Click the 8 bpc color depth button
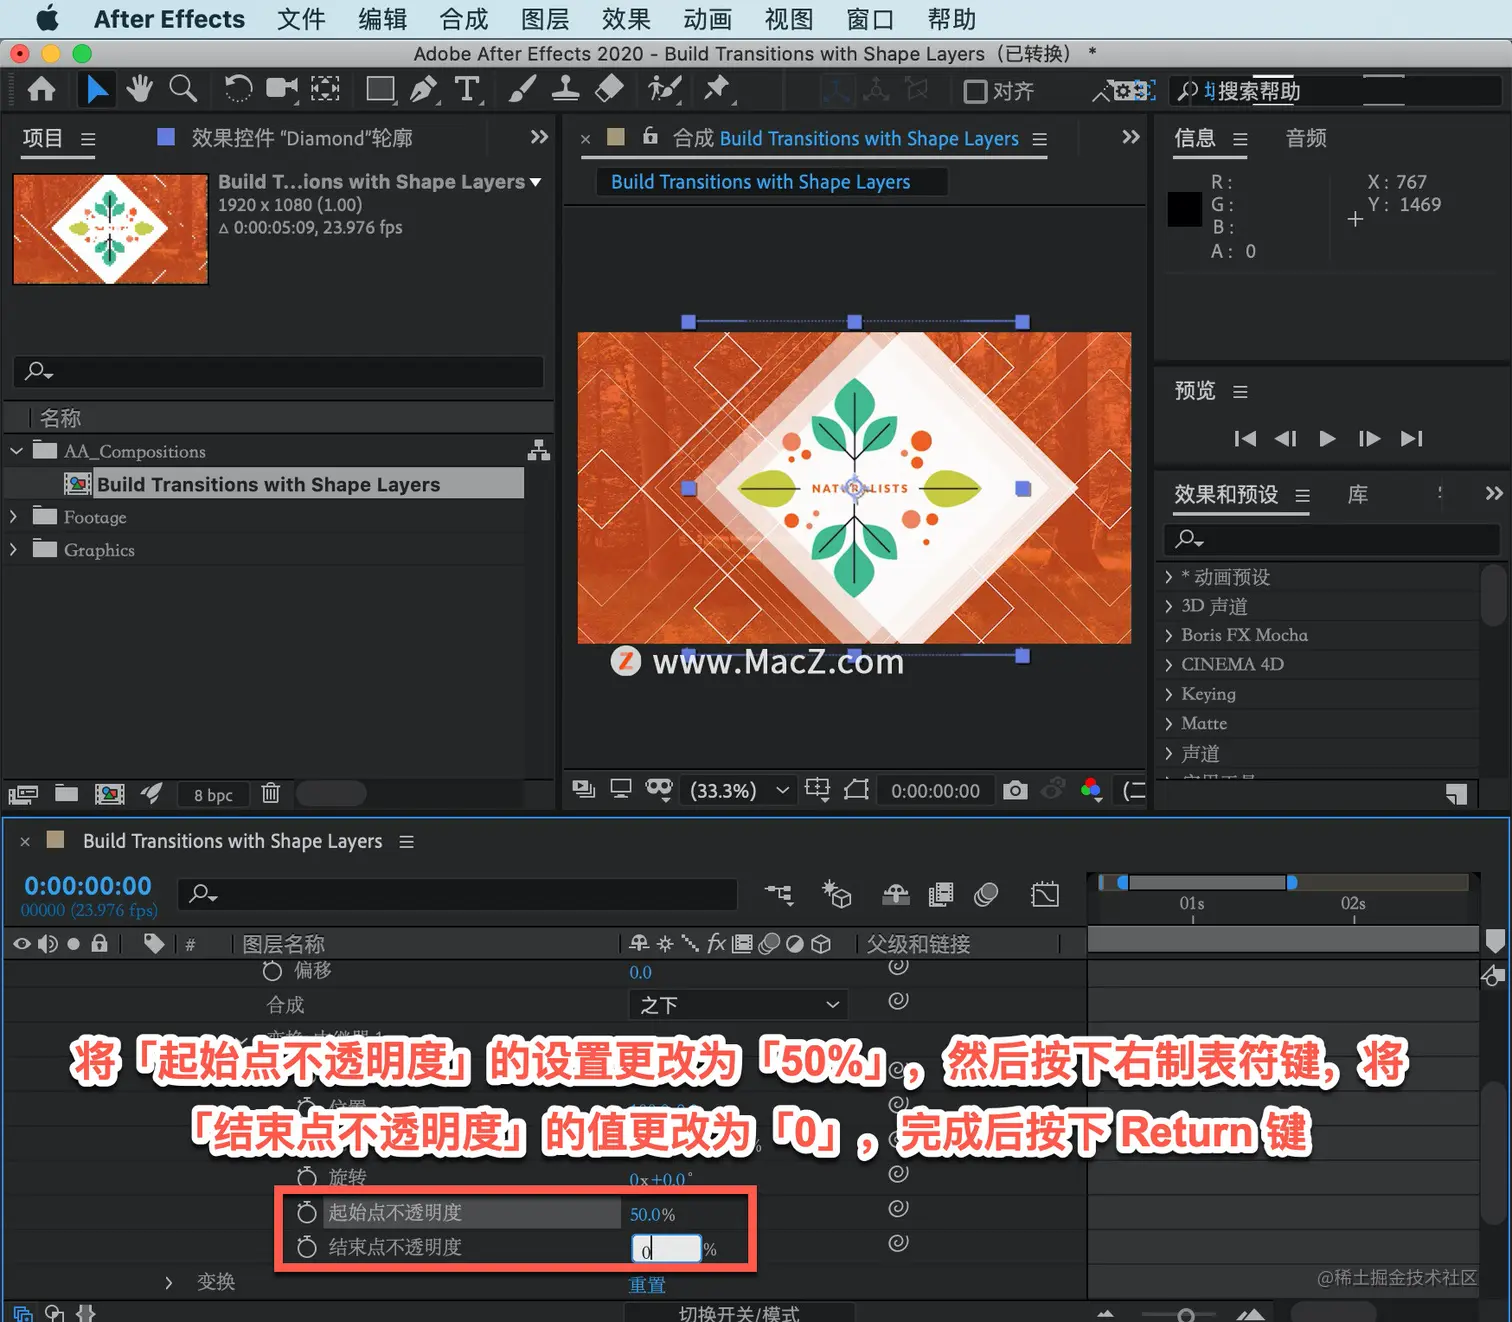This screenshot has height=1322, width=1512. (213, 795)
